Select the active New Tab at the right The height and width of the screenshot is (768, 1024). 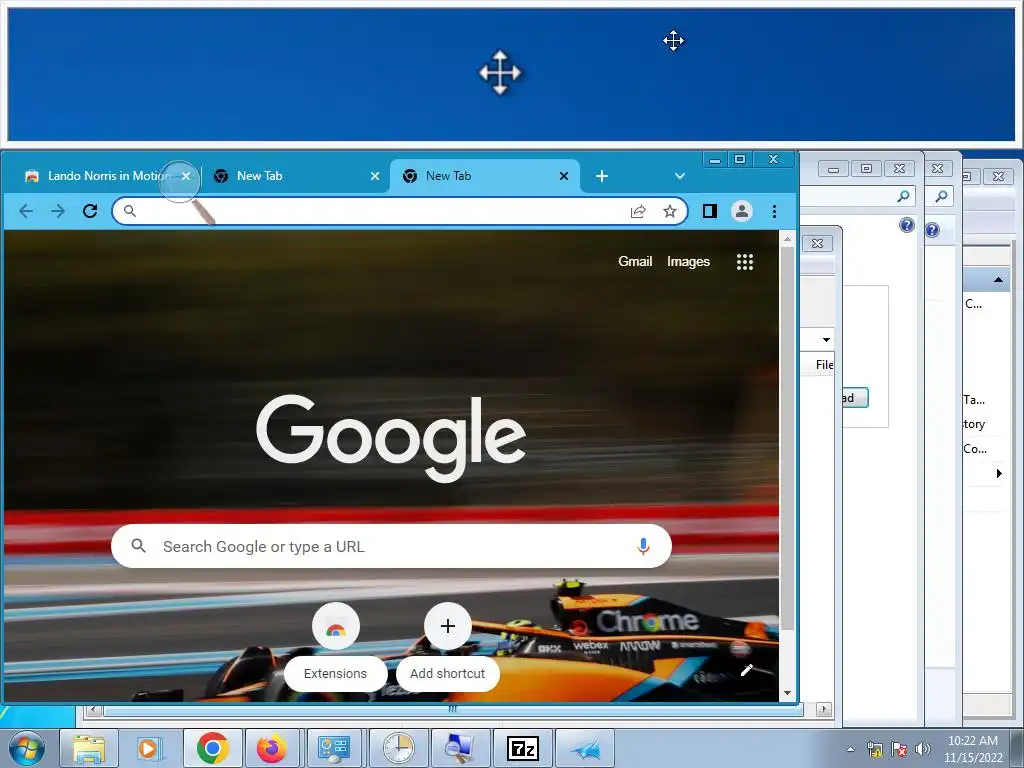(x=483, y=176)
